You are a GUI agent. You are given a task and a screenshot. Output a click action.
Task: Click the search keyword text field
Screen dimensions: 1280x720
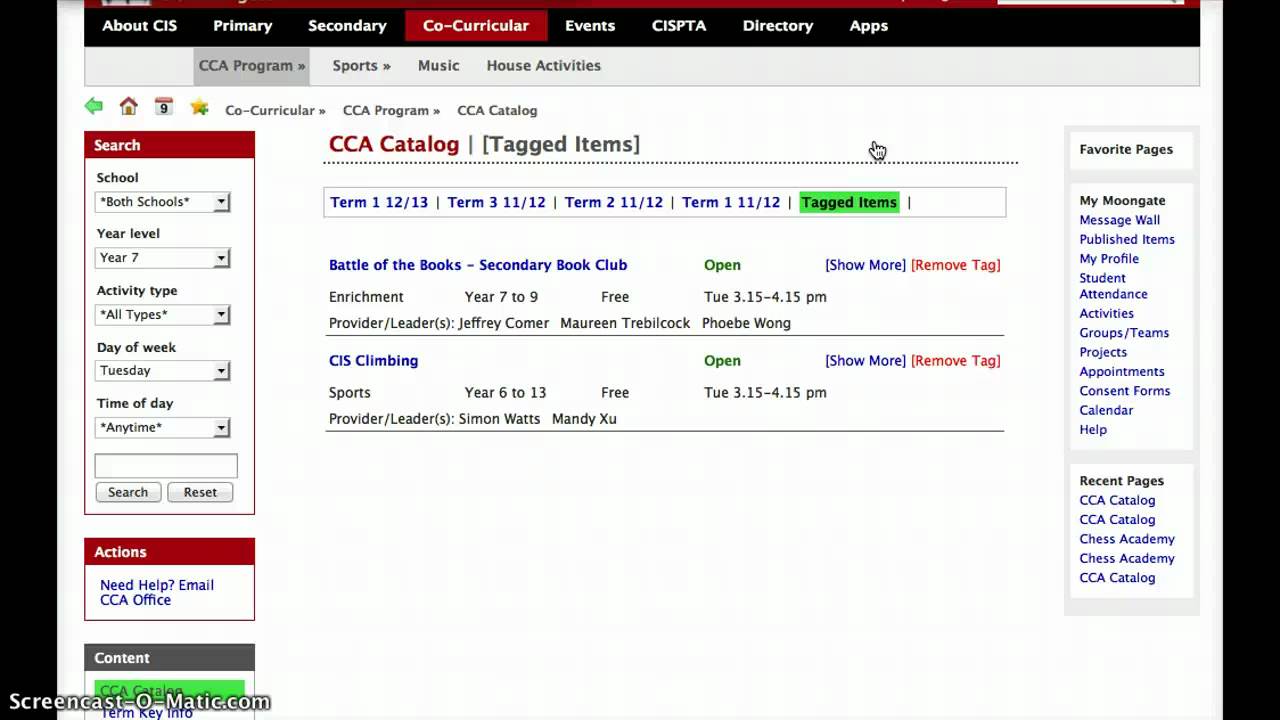[x=166, y=466]
